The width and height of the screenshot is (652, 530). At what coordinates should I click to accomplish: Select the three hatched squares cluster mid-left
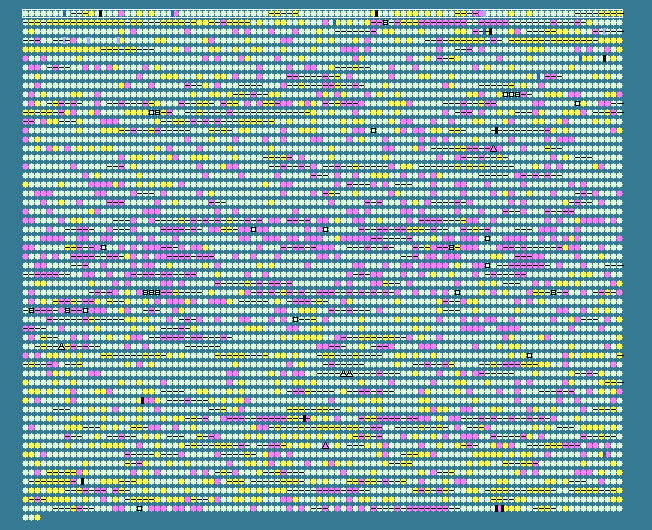click(151, 292)
